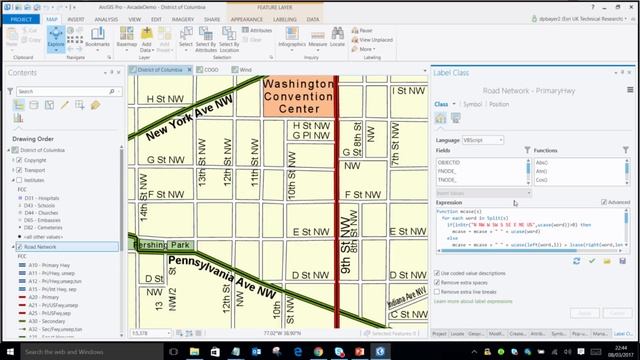Select the Label expression home icon
This screenshot has height=360, width=640.
click(x=440, y=118)
